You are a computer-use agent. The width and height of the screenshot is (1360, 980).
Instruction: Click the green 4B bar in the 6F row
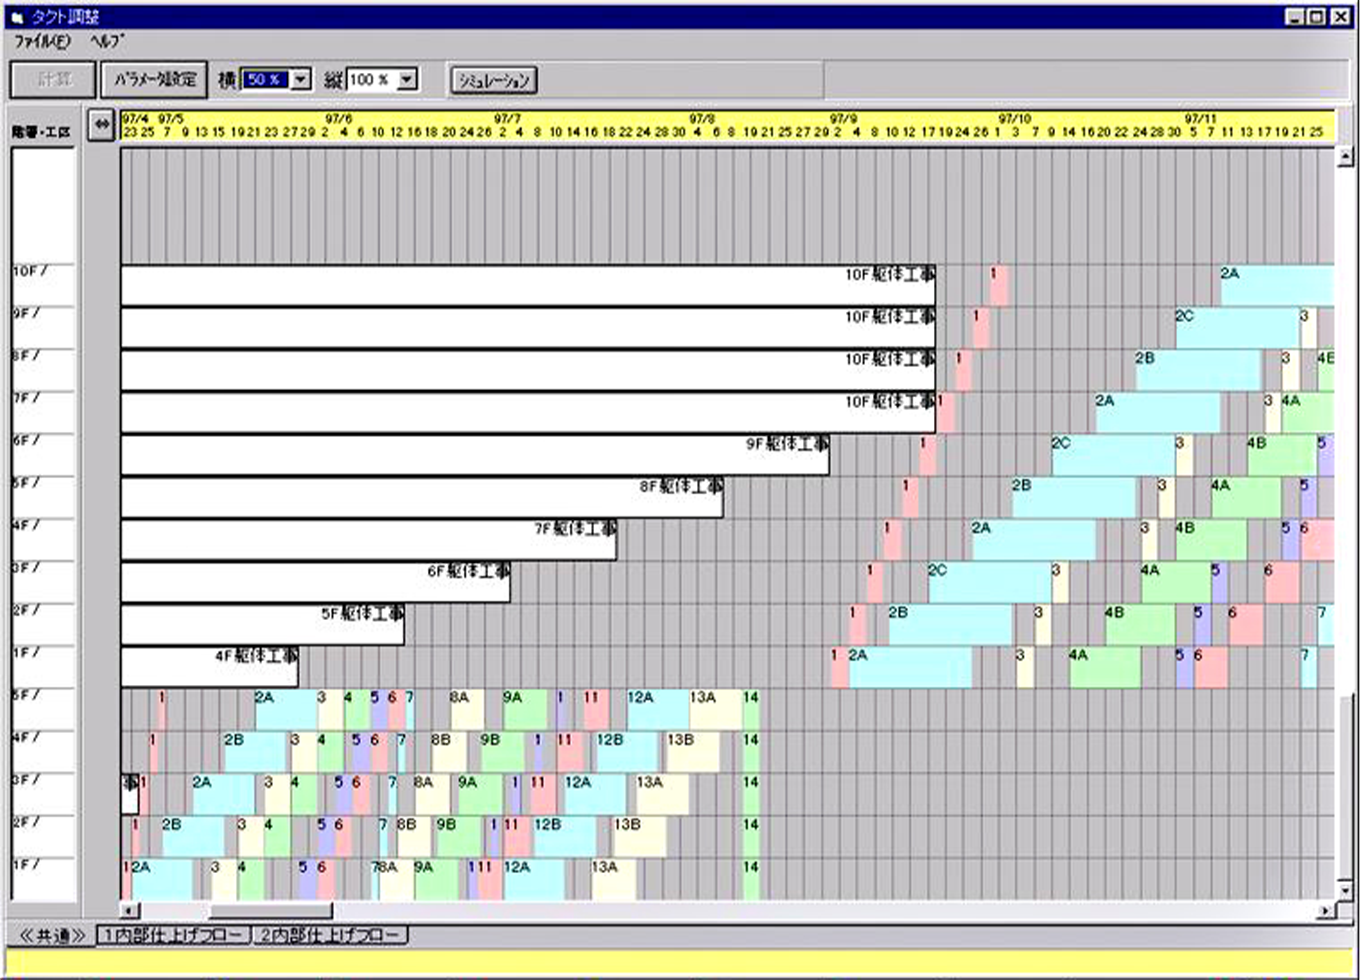(1280, 455)
